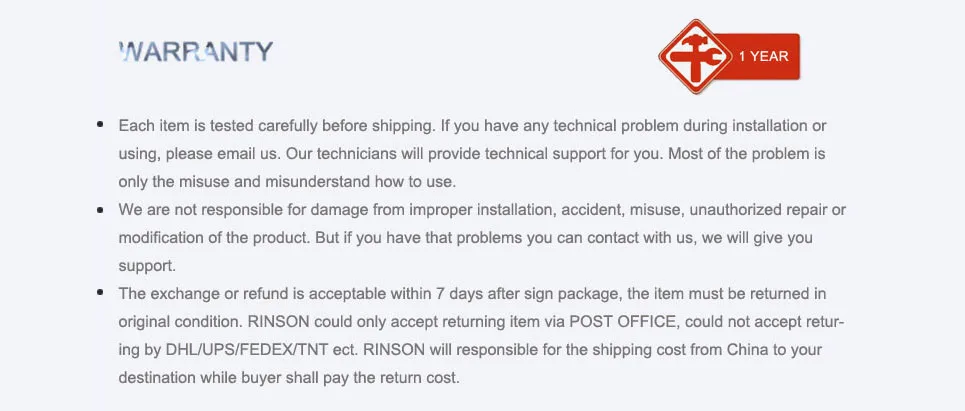Click the phrase 'please email us'
Viewport: 965px width, 411px height.
223,154
